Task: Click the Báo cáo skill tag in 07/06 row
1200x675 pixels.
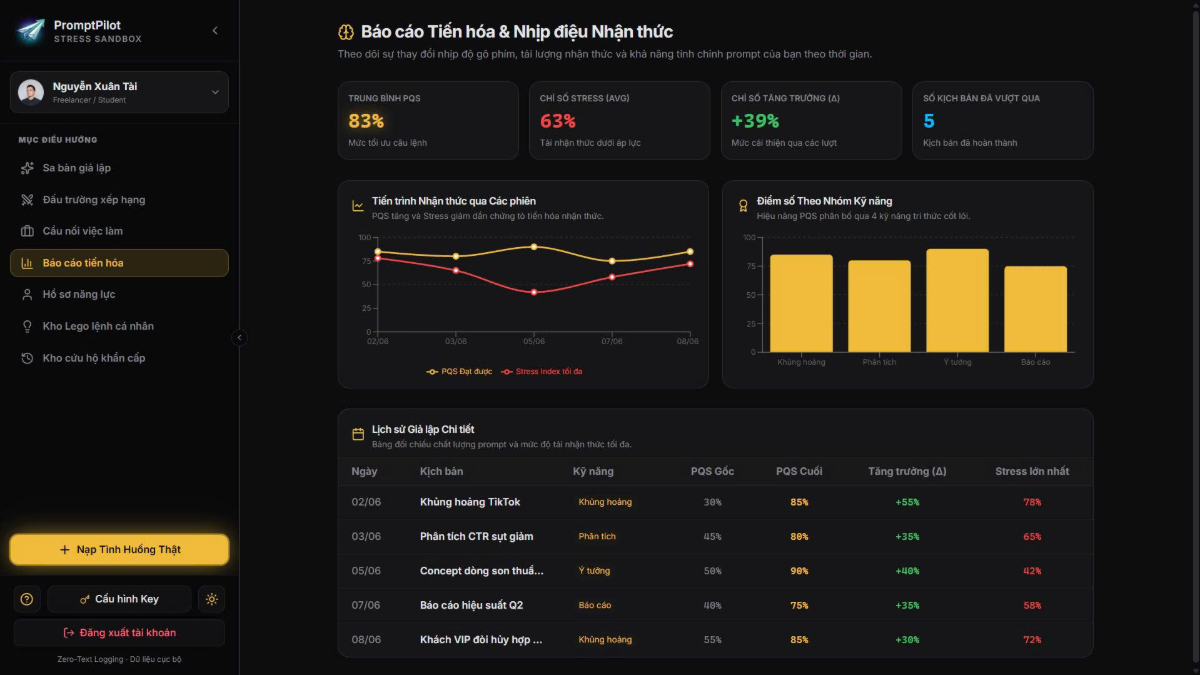Action: (595, 605)
